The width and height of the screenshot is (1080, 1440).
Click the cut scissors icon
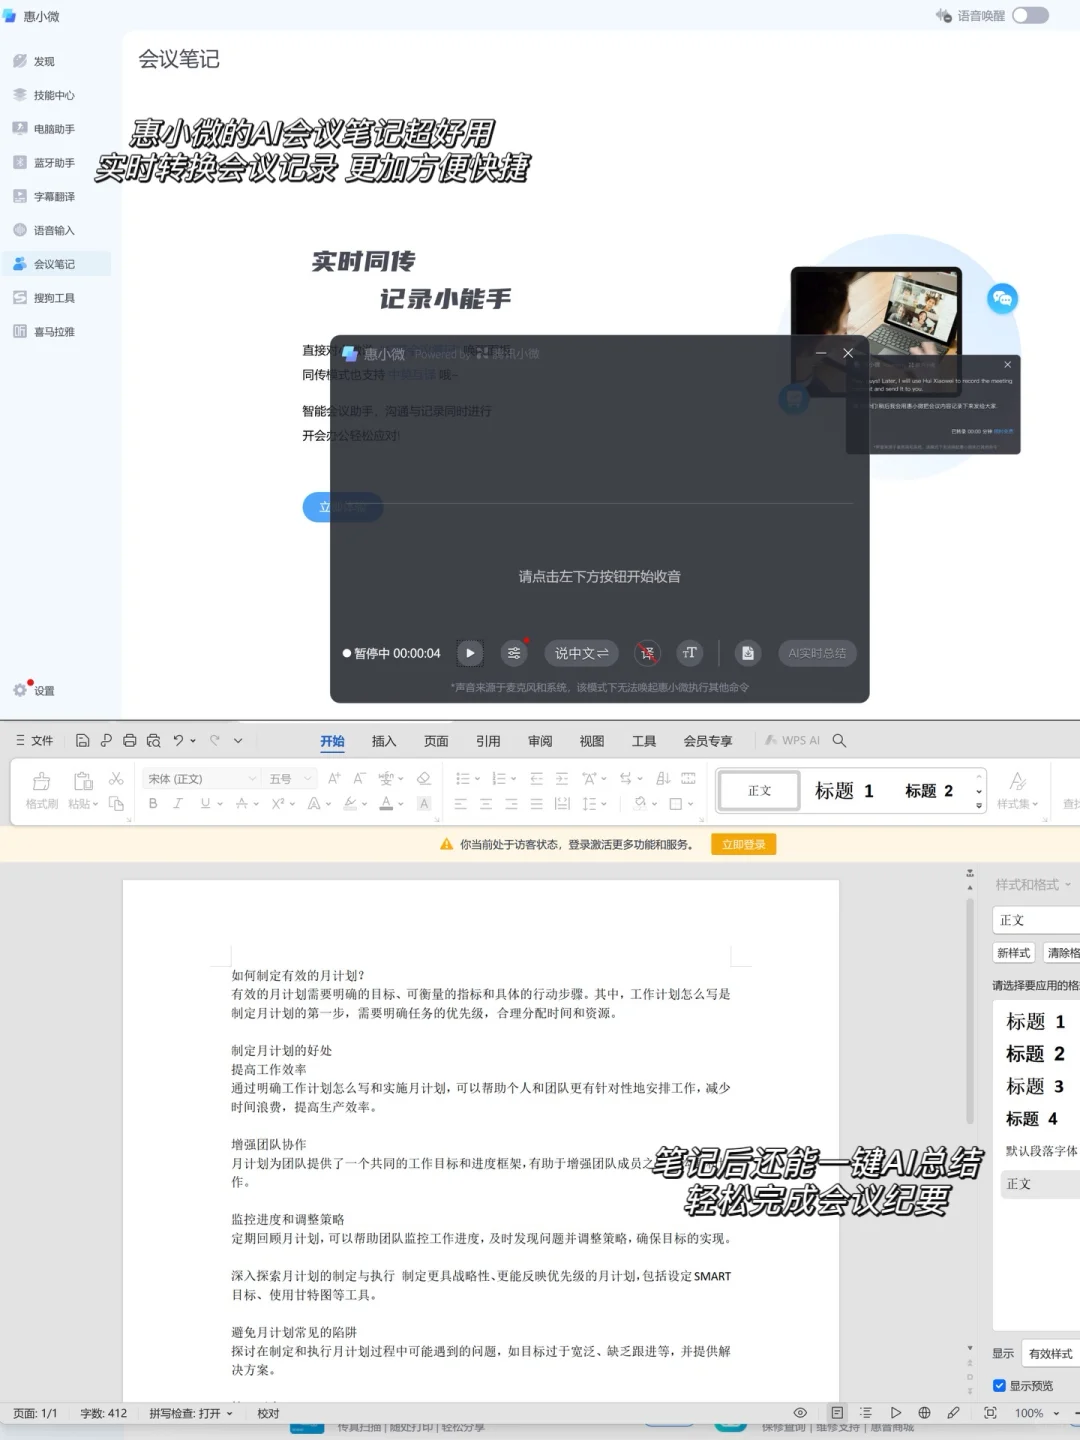(116, 779)
